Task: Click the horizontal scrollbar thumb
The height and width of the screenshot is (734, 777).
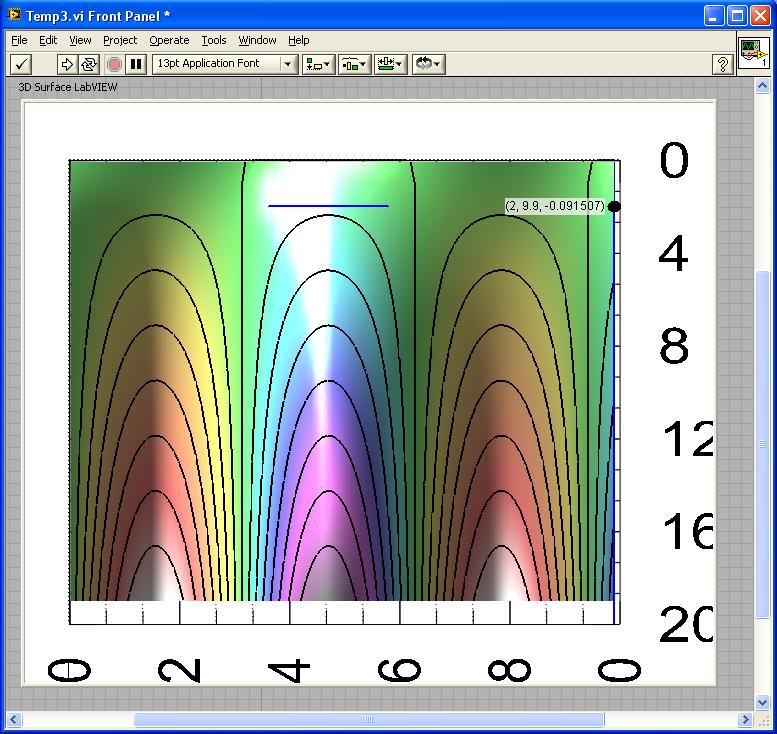Action: click(368, 719)
